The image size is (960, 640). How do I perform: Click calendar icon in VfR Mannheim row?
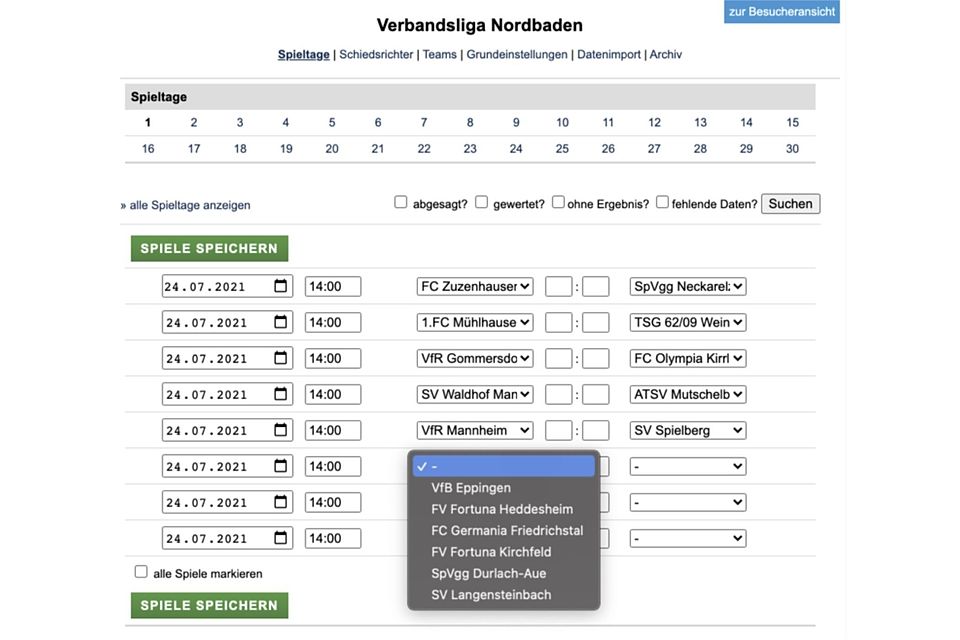pos(281,431)
